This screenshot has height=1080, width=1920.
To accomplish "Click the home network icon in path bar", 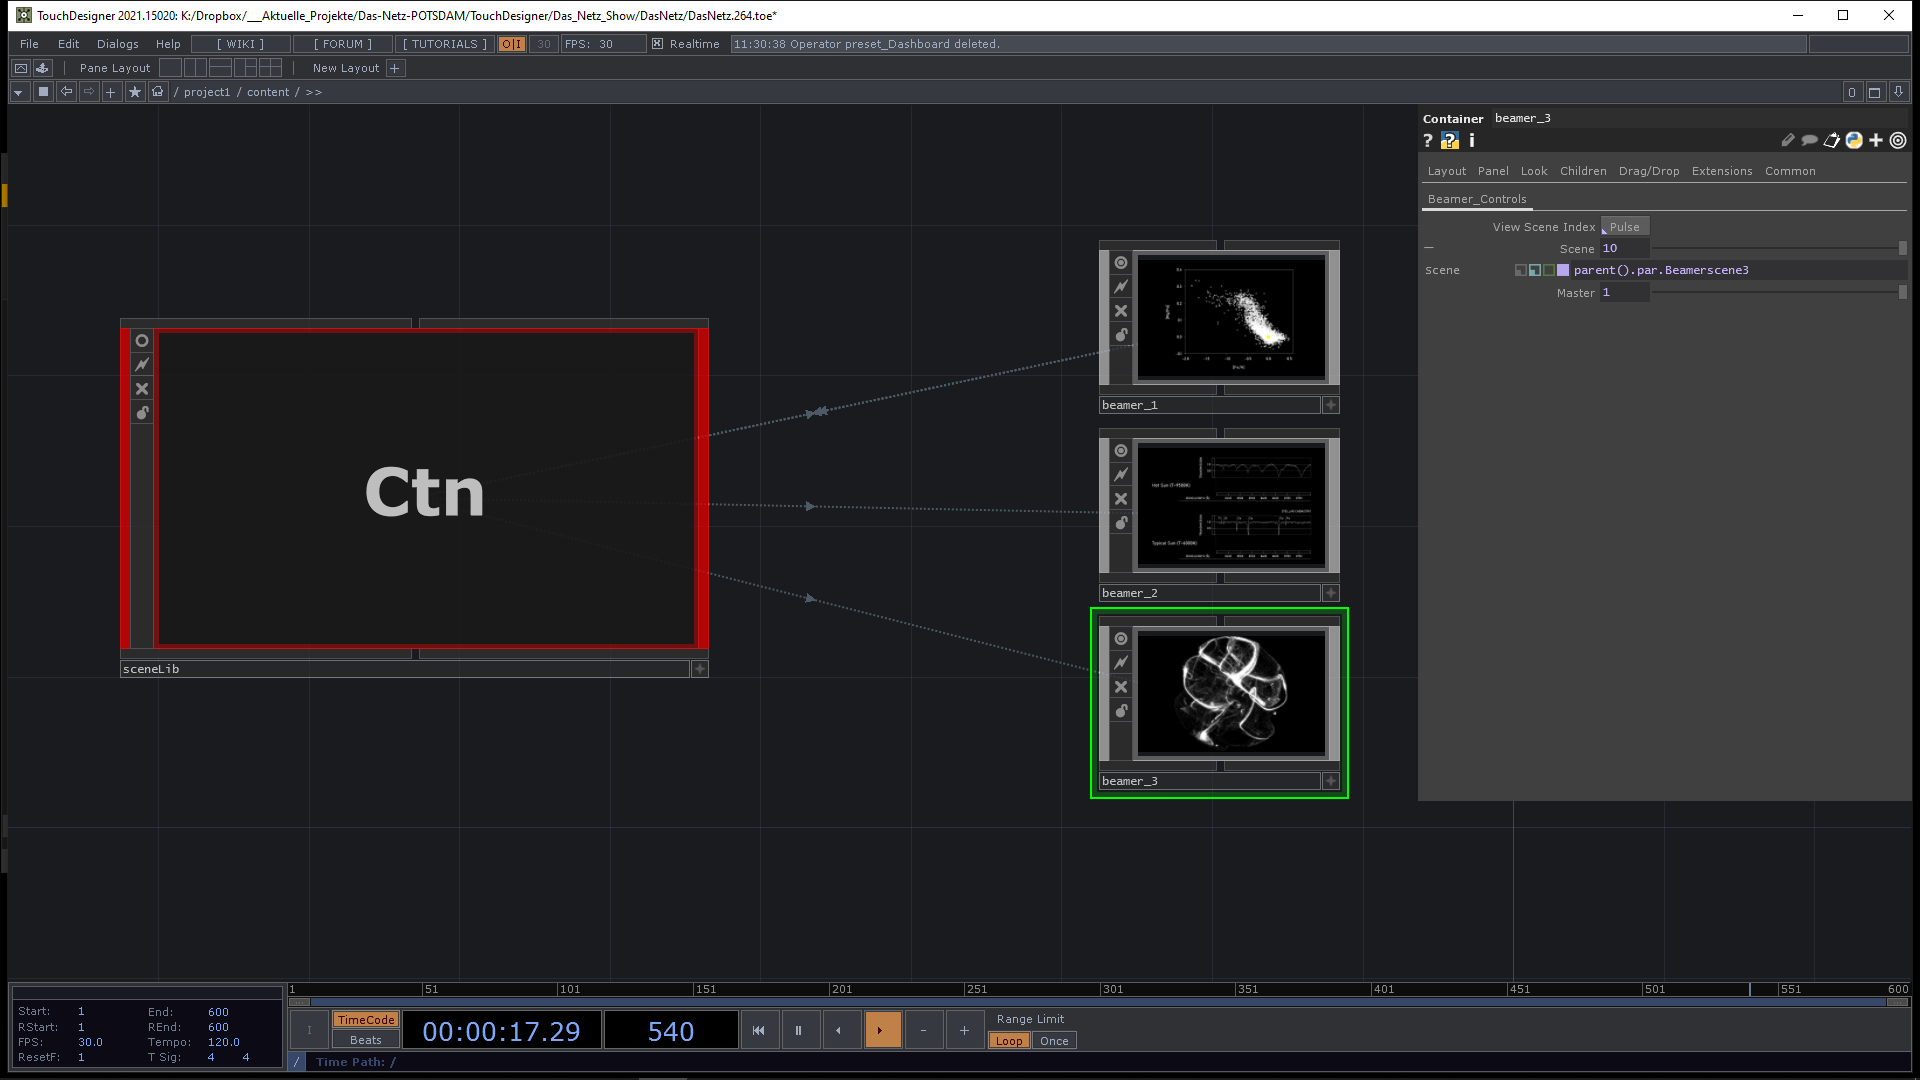I will 158,92.
